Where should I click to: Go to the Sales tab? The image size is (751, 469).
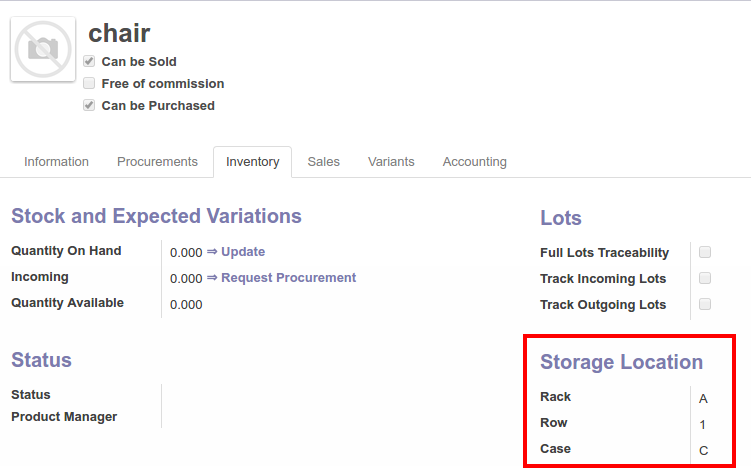tap(323, 162)
